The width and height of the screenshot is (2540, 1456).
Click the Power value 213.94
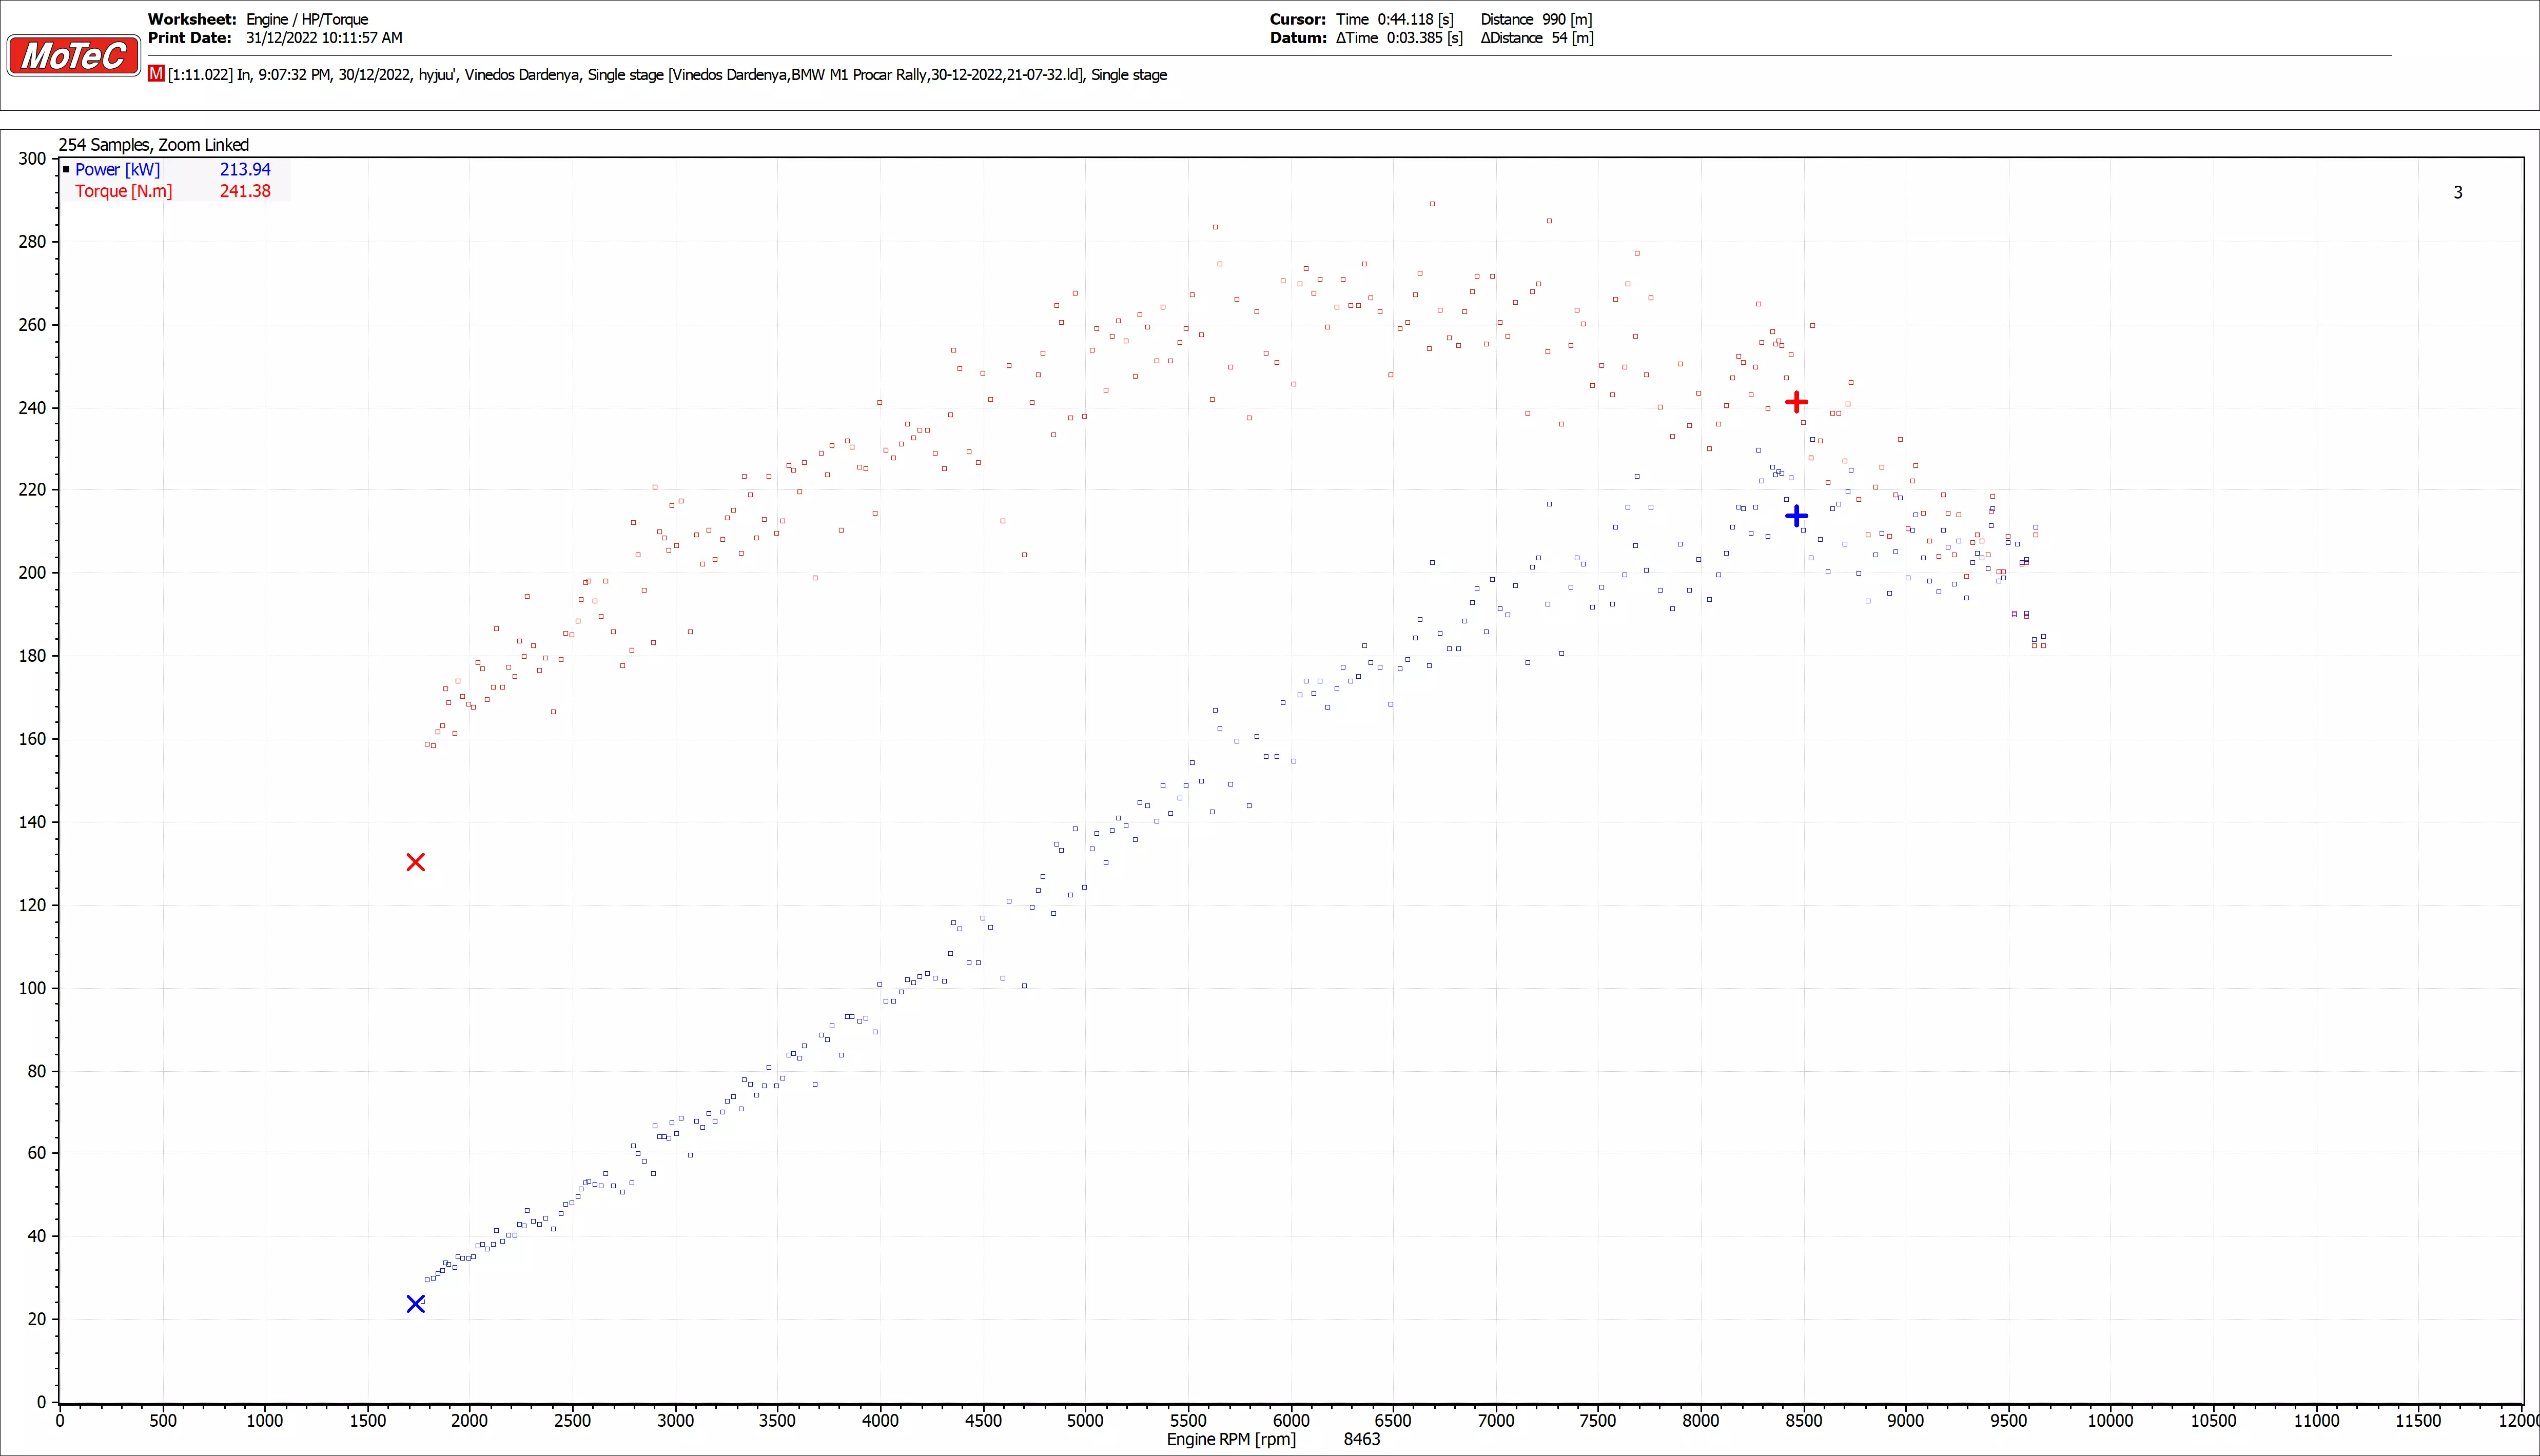click(x=245, y=170)
